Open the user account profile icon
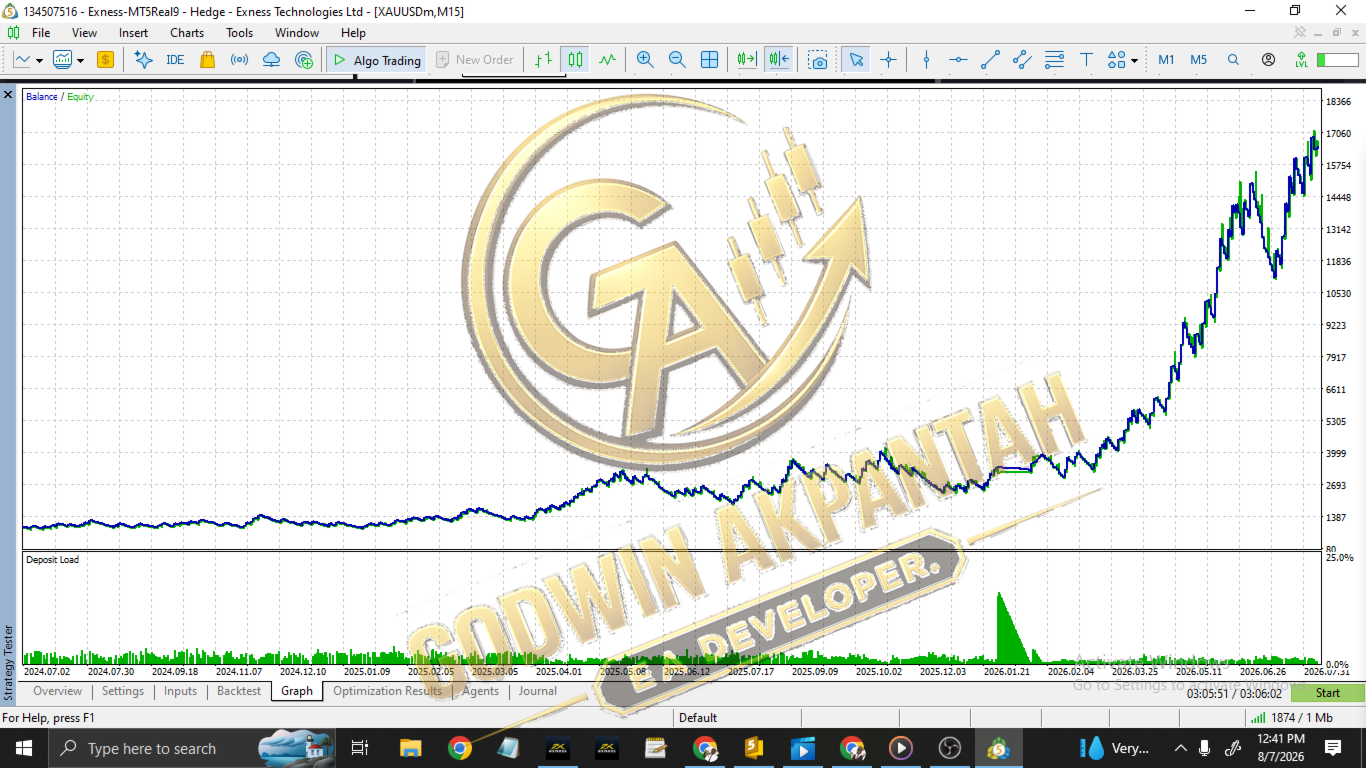The height and width of the screenshot is (768, 1366). 1268,60
